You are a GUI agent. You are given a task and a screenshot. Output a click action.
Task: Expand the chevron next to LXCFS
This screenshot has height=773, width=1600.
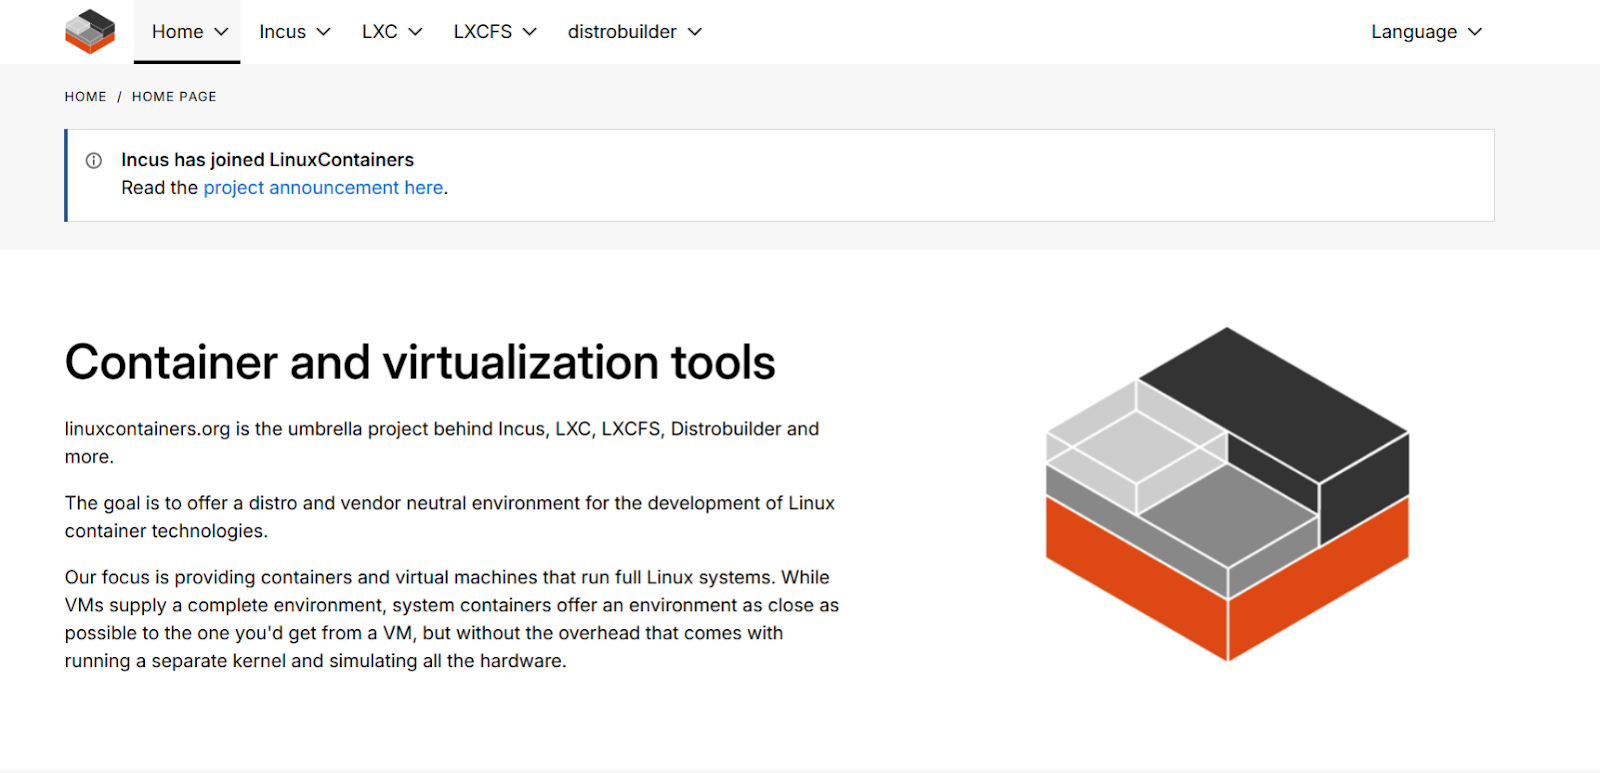pos(530,32)
